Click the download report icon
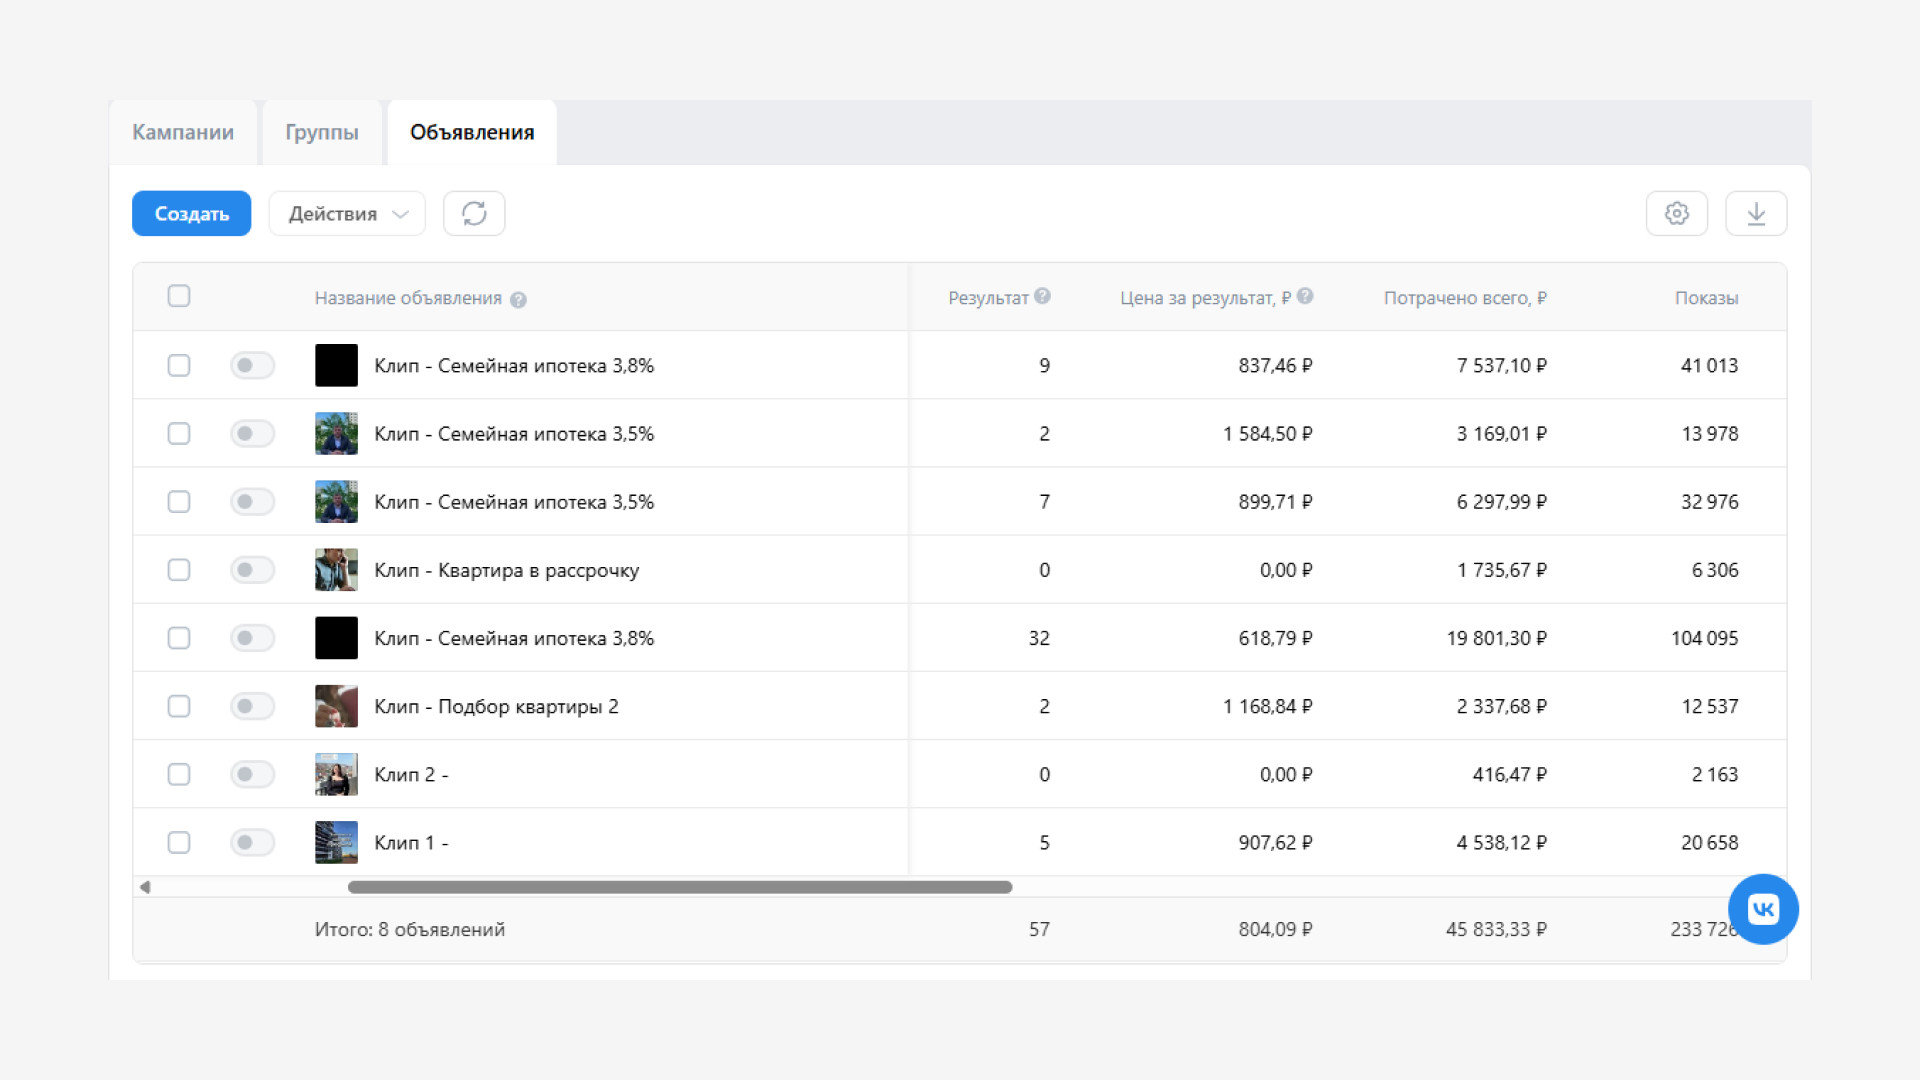Viewport: 1920px width, 1080px height. click(1756, 213)
